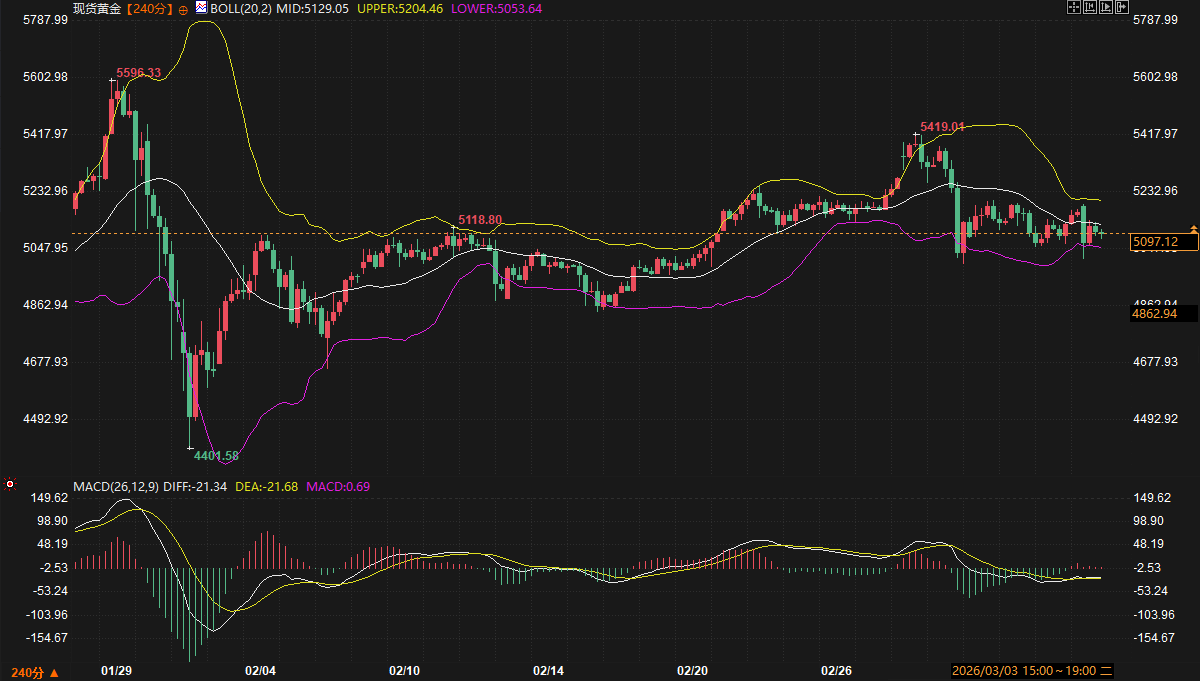Viewport: 1200px width, 681px height.
Task: Open MACD(26,12,9) indicator settings
Action: (x=116, y=487)
